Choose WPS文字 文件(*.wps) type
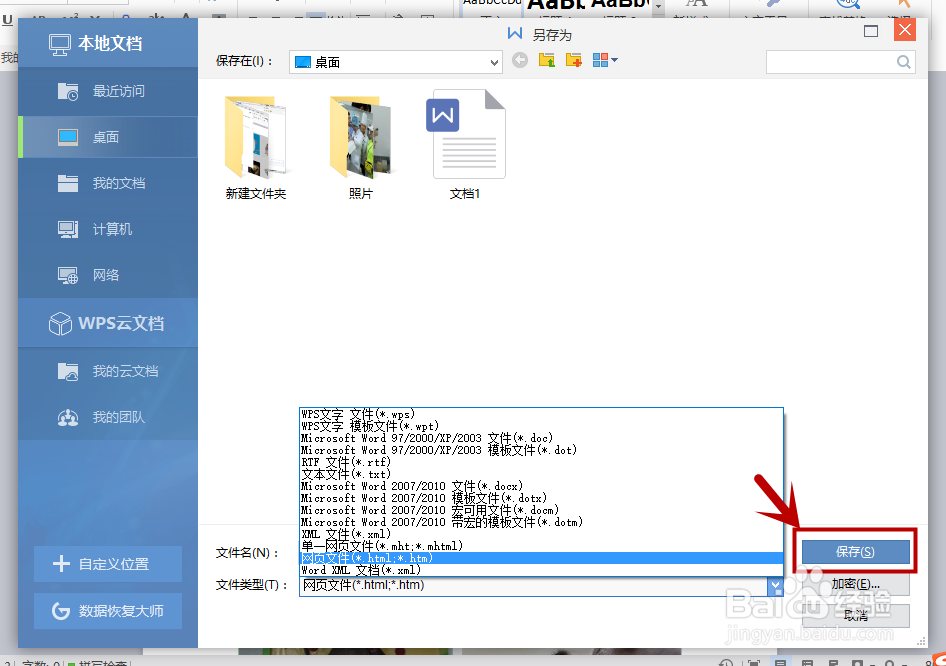 (x=541, y=414)
